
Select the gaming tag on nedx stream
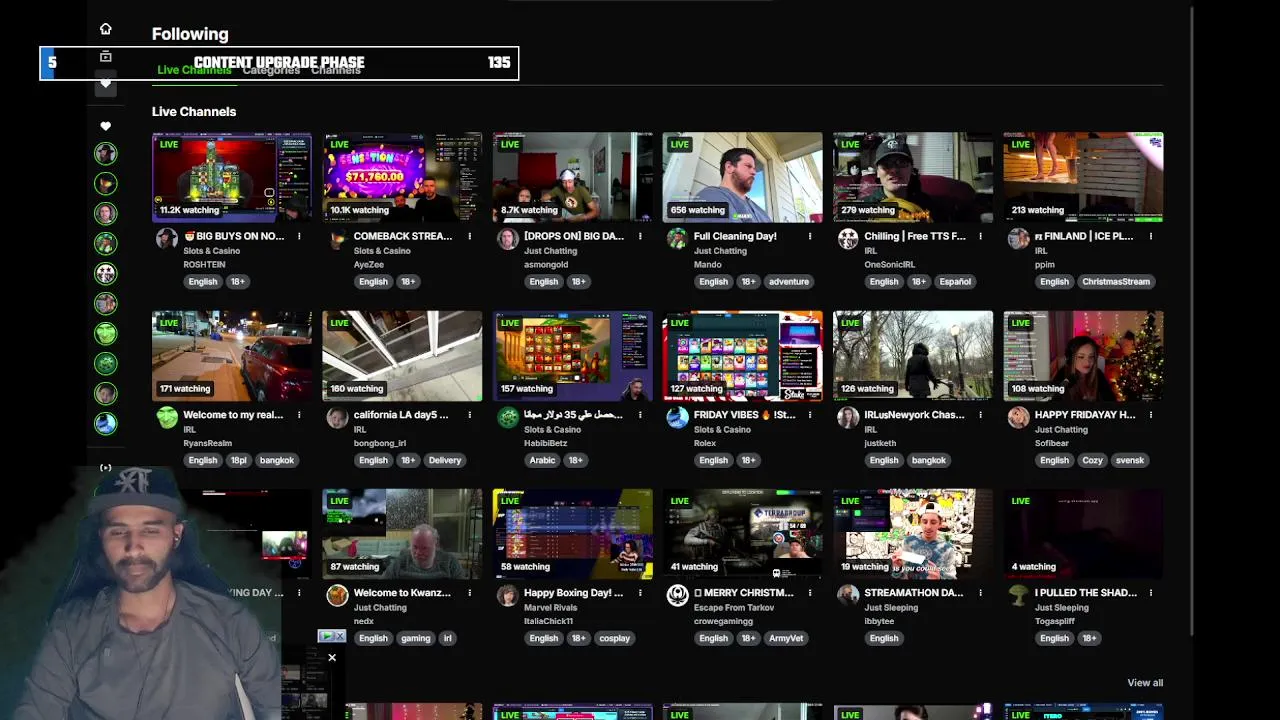(416, 638)
